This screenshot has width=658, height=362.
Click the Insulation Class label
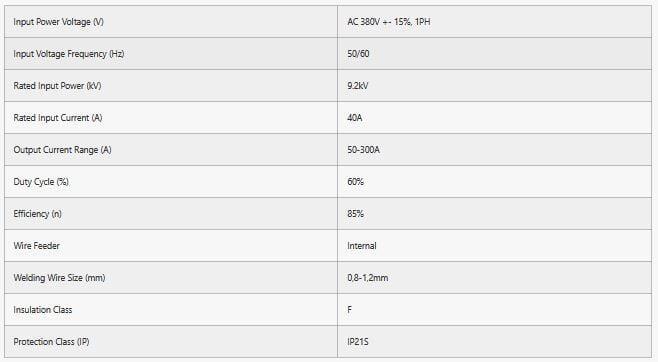click(43, 310)
